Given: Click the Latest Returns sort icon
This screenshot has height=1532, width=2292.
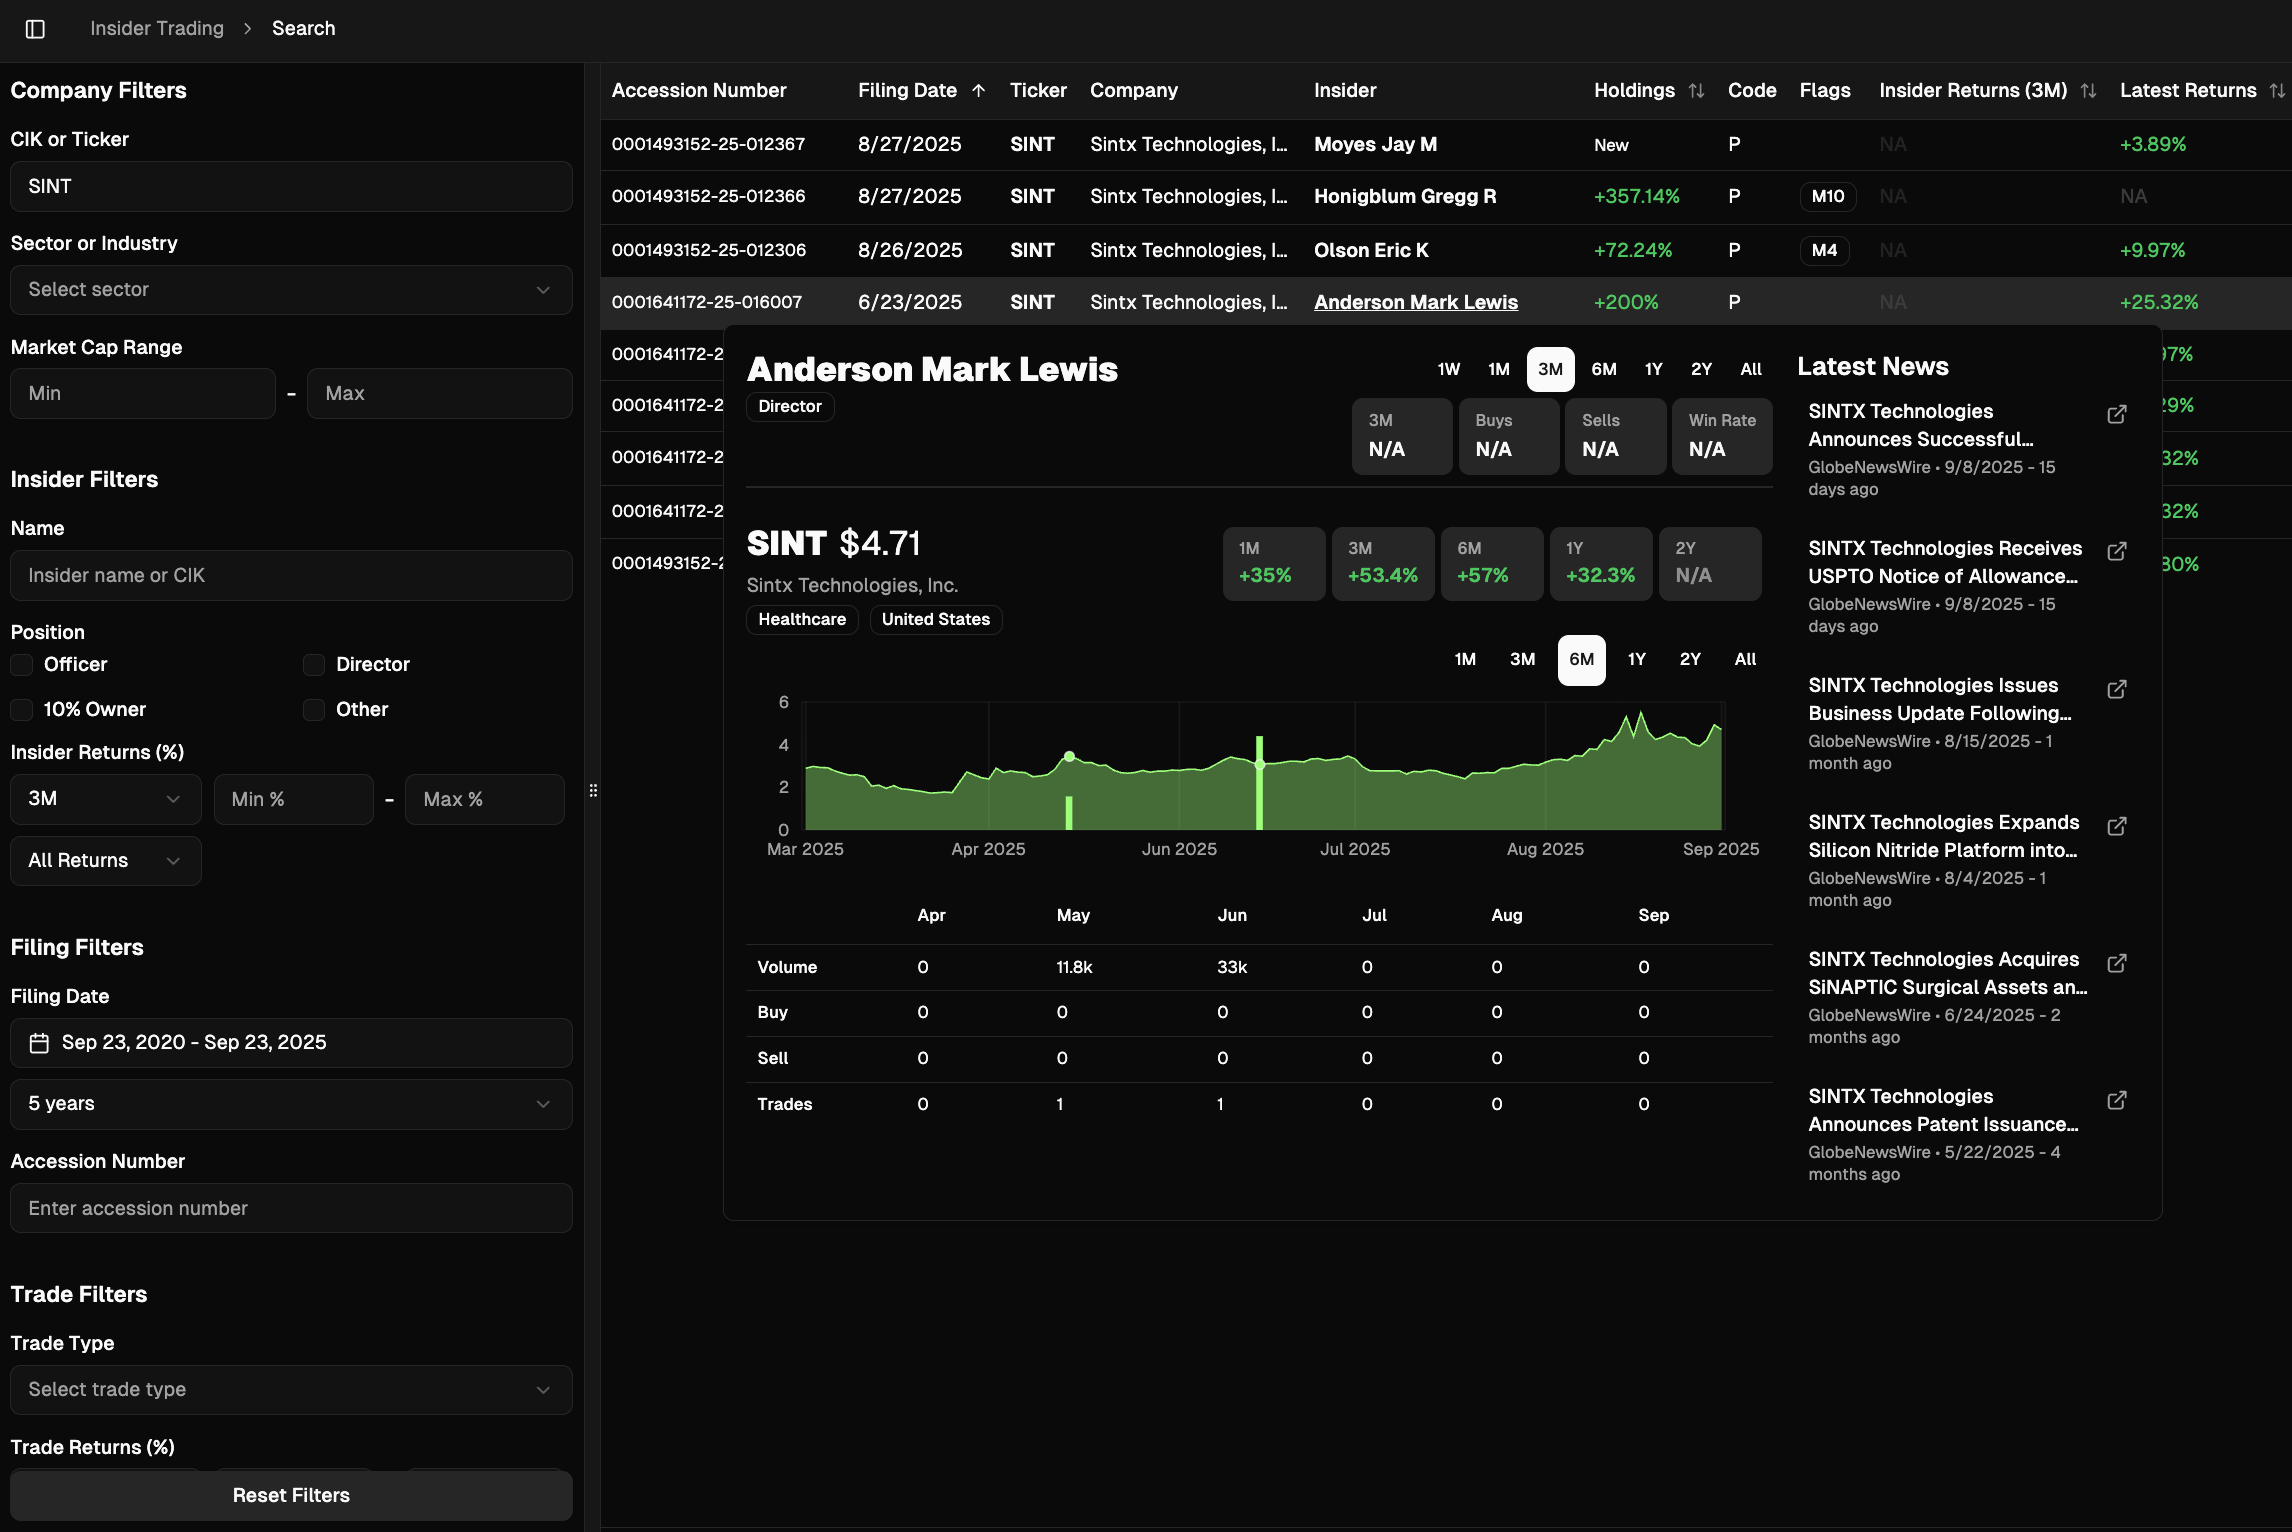Looking at the screenshot, I should click(2277, 91).
